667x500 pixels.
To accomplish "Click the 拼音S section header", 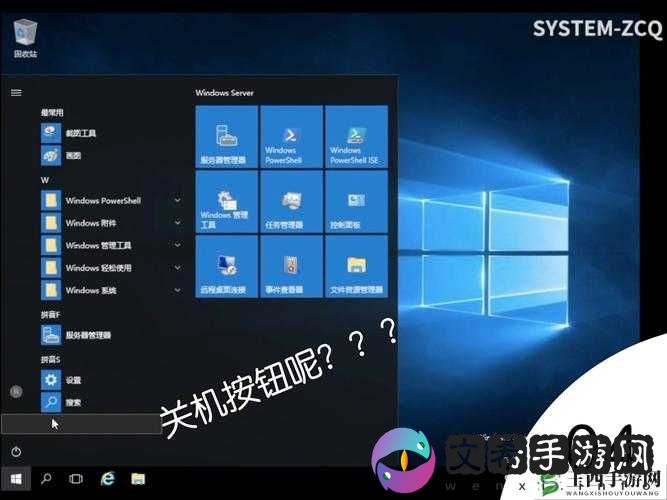I will tap(50, 360).
